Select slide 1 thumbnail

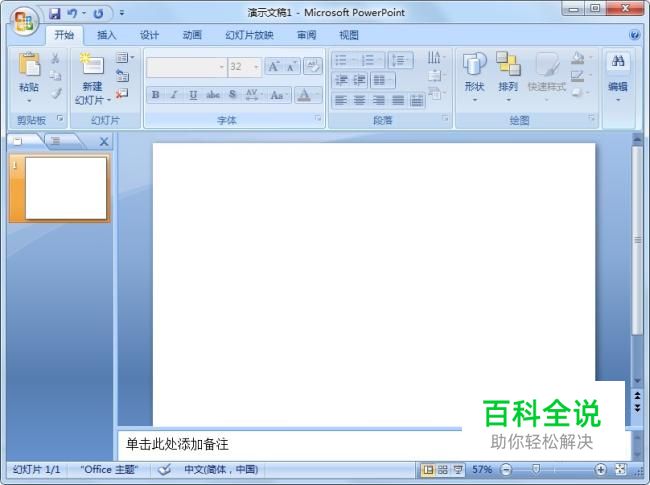65,188
